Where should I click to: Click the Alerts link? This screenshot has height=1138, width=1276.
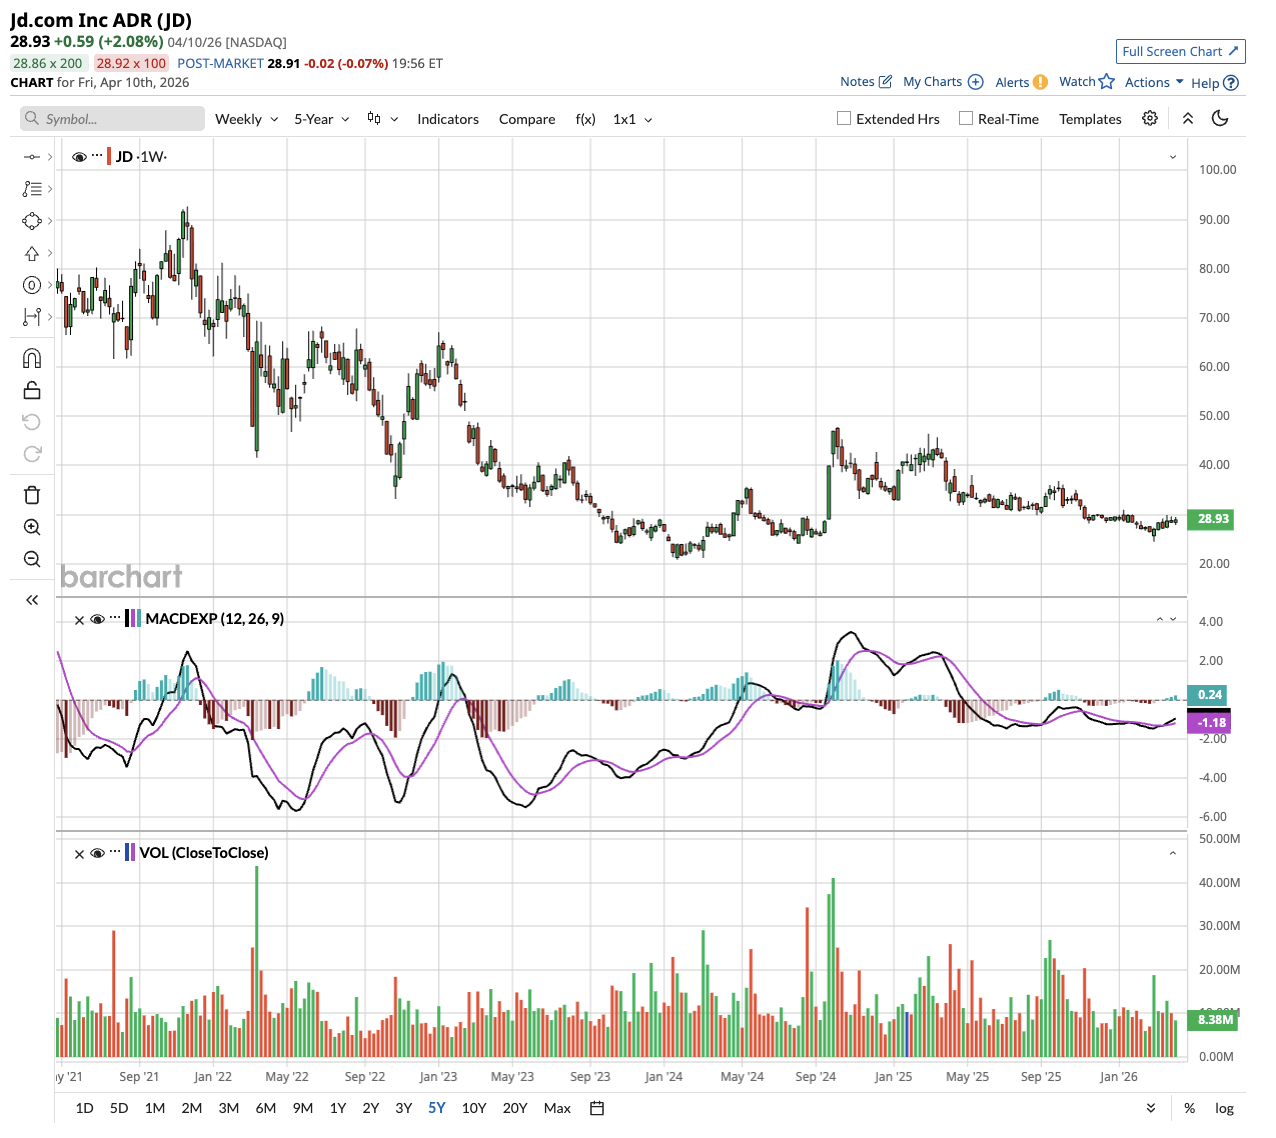(1012, 83)
